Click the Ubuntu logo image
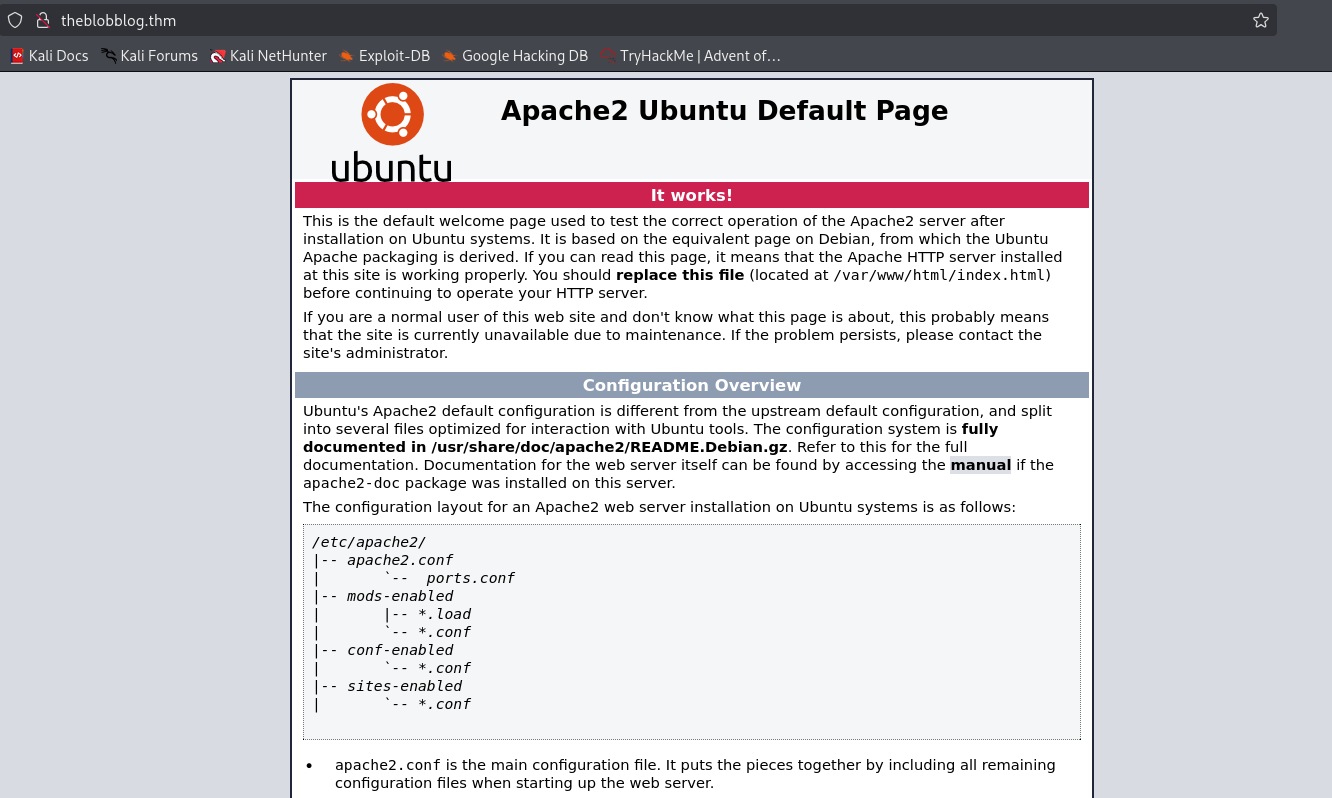The image size is (1332, 798). pyautogui.click(x=391, y=132)
